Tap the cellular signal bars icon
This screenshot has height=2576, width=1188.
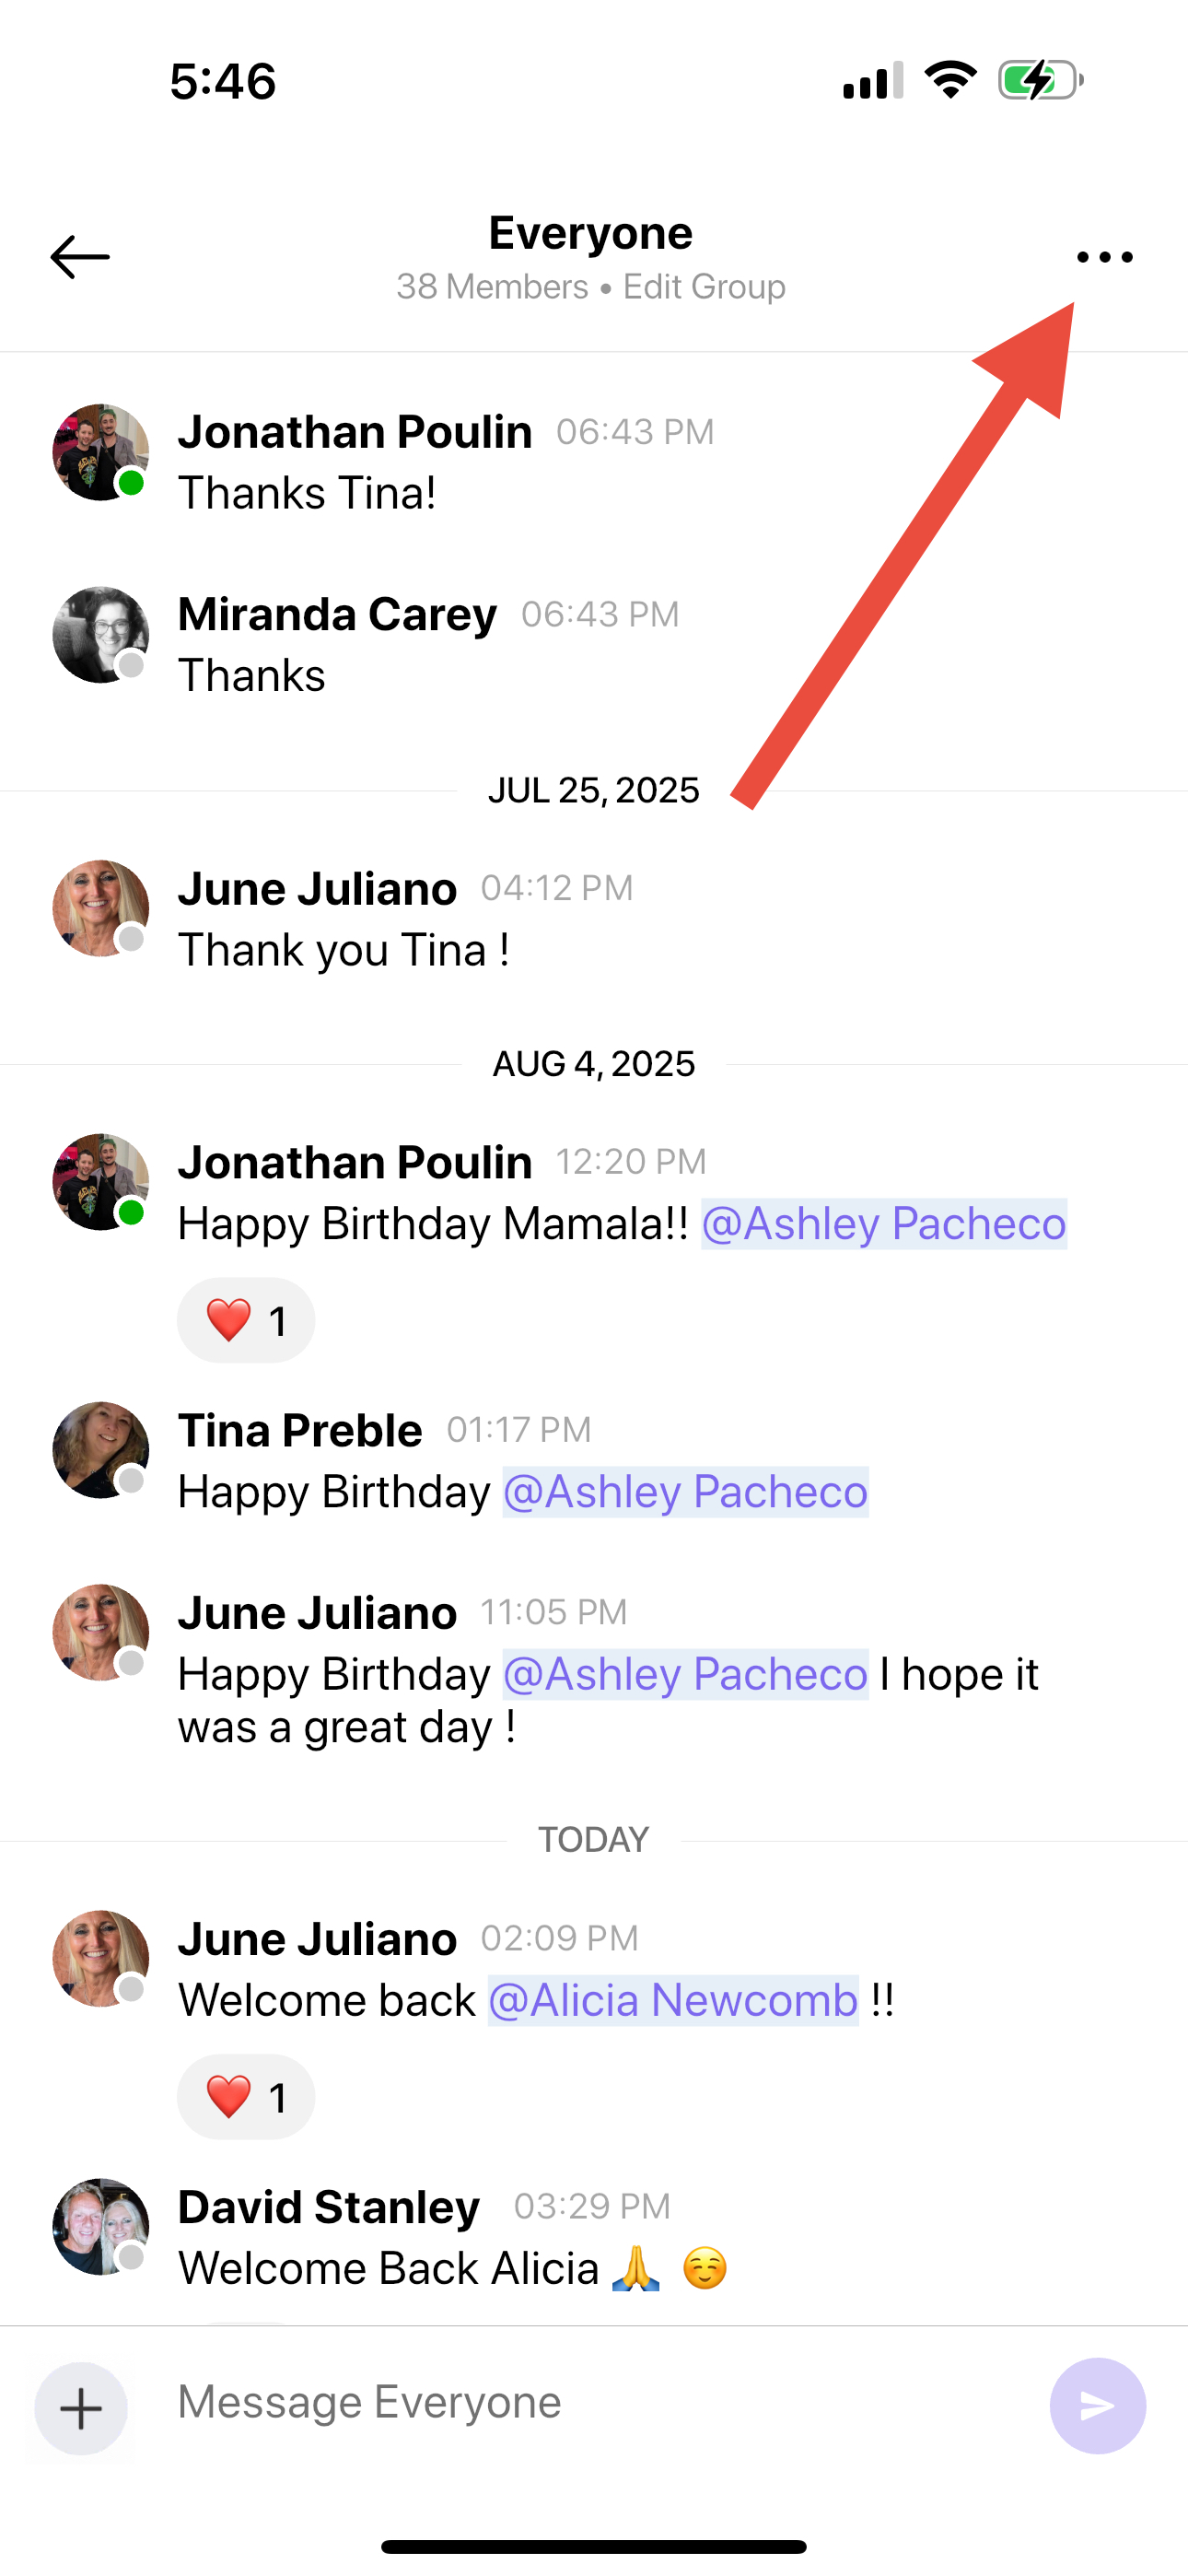click(873, 81)
